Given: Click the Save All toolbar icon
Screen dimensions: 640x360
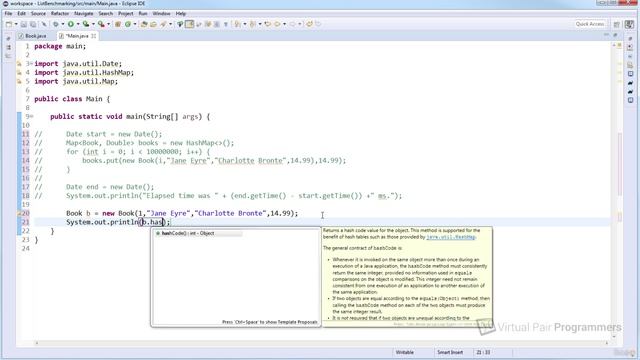Looking at the screenshot, I should 33,24.
